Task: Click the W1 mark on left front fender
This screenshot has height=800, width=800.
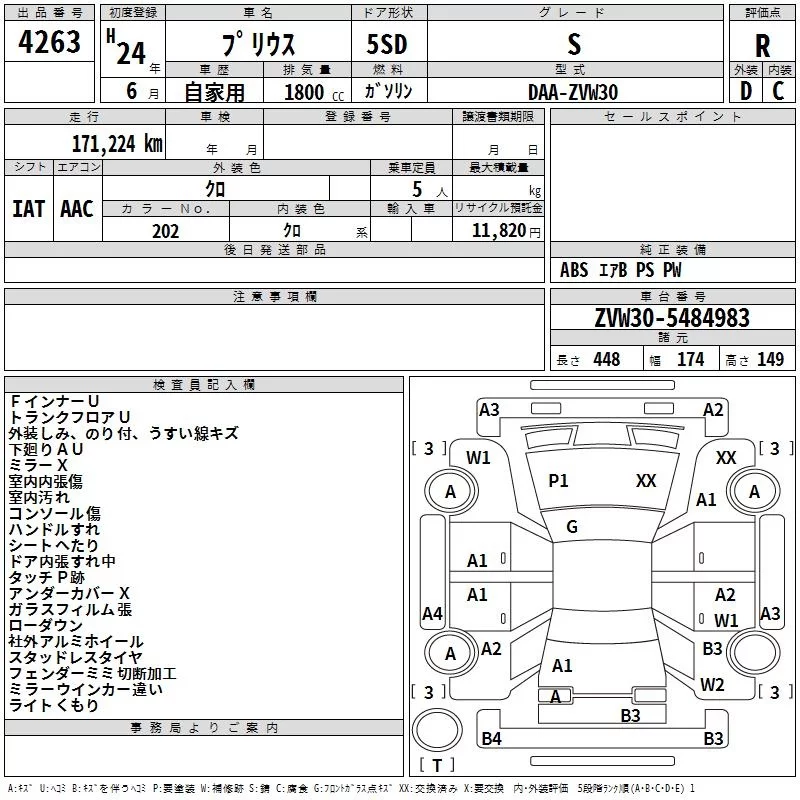Action: 478,458
